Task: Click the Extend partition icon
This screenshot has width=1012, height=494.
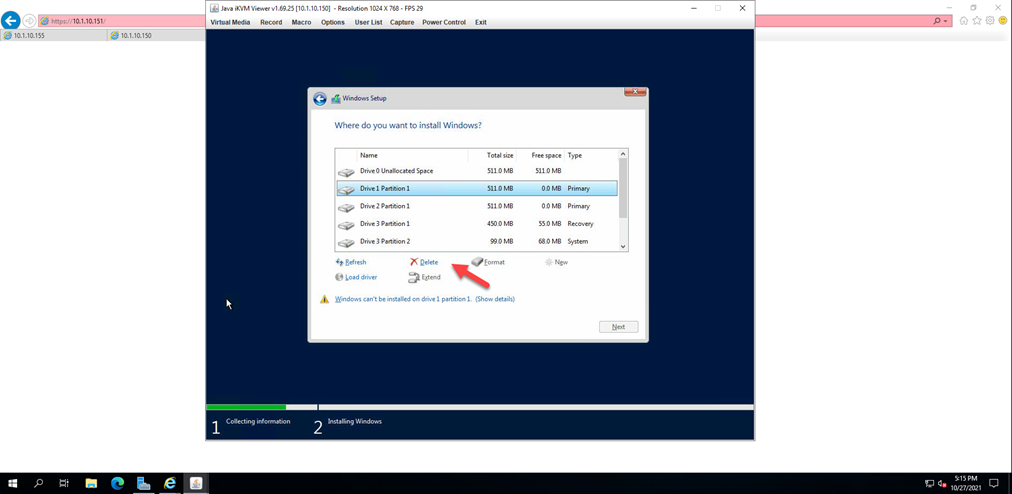Action: pyautogui.click(x=414, y=278)
